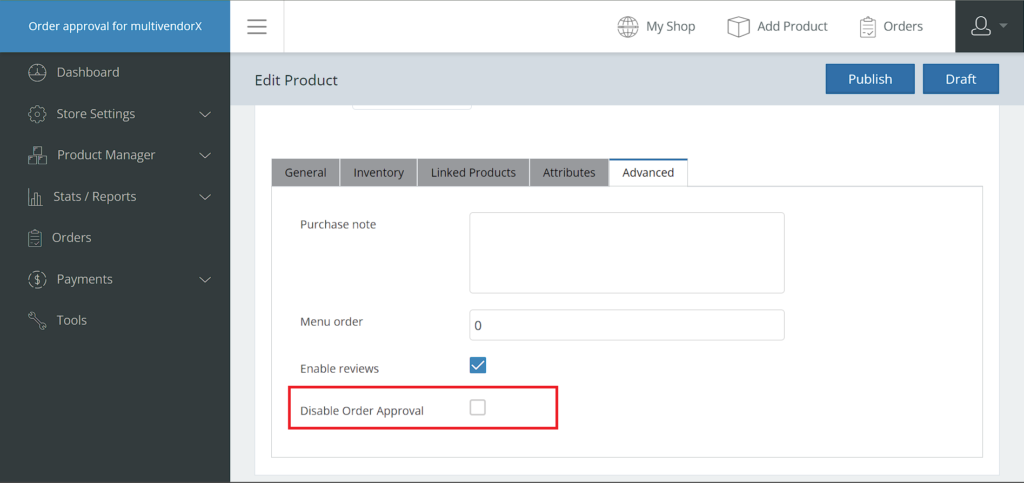Select the sidebar Orders clipboard icon
The height and width of the screenshot is (483, 1024).
click(35, 238)
